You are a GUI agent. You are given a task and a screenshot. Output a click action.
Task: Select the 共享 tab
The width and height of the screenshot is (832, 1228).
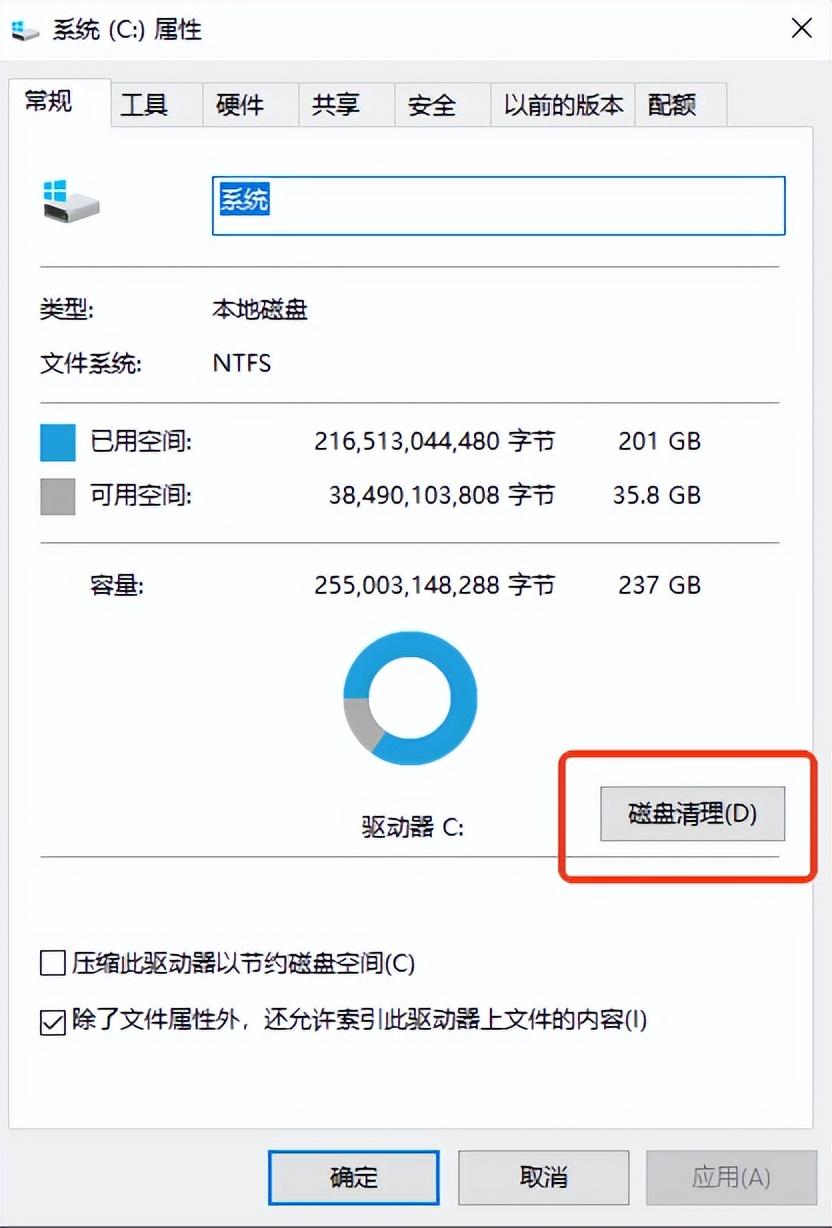[x=336, y=105]
